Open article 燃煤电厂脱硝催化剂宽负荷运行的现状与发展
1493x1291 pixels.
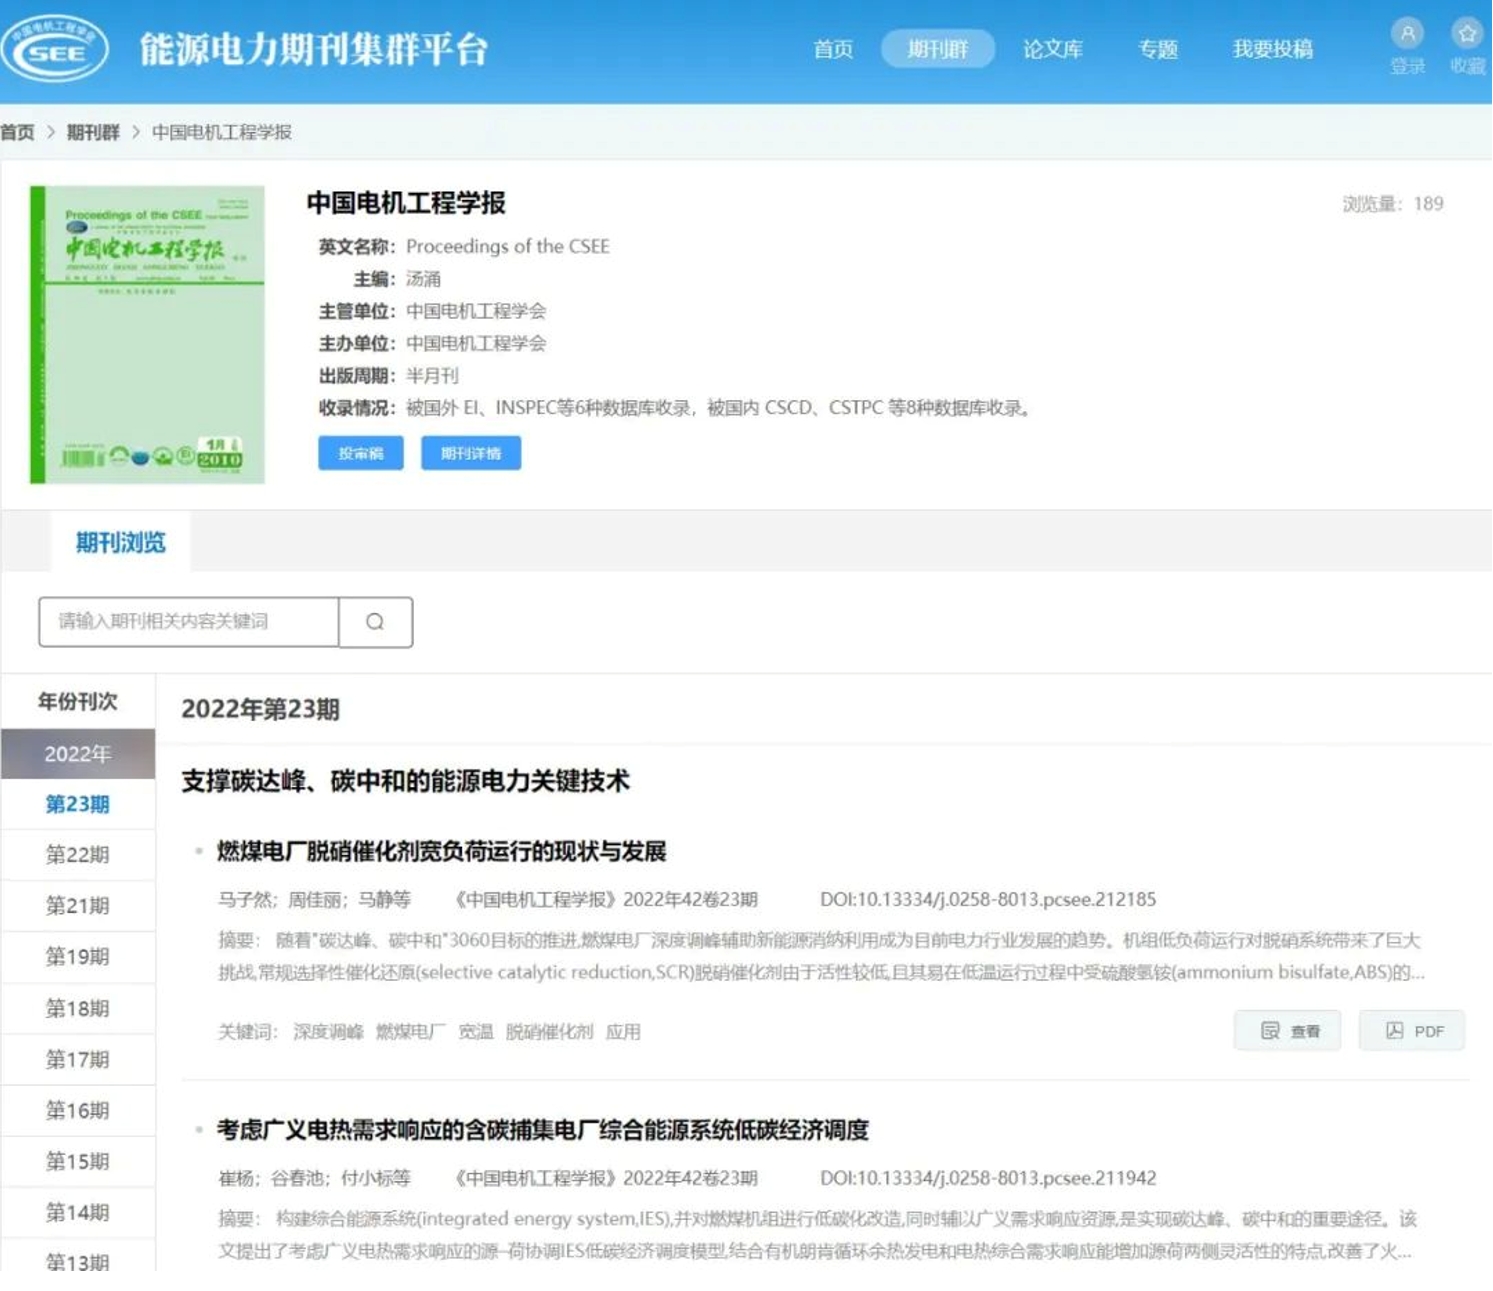tap(441, 852)
